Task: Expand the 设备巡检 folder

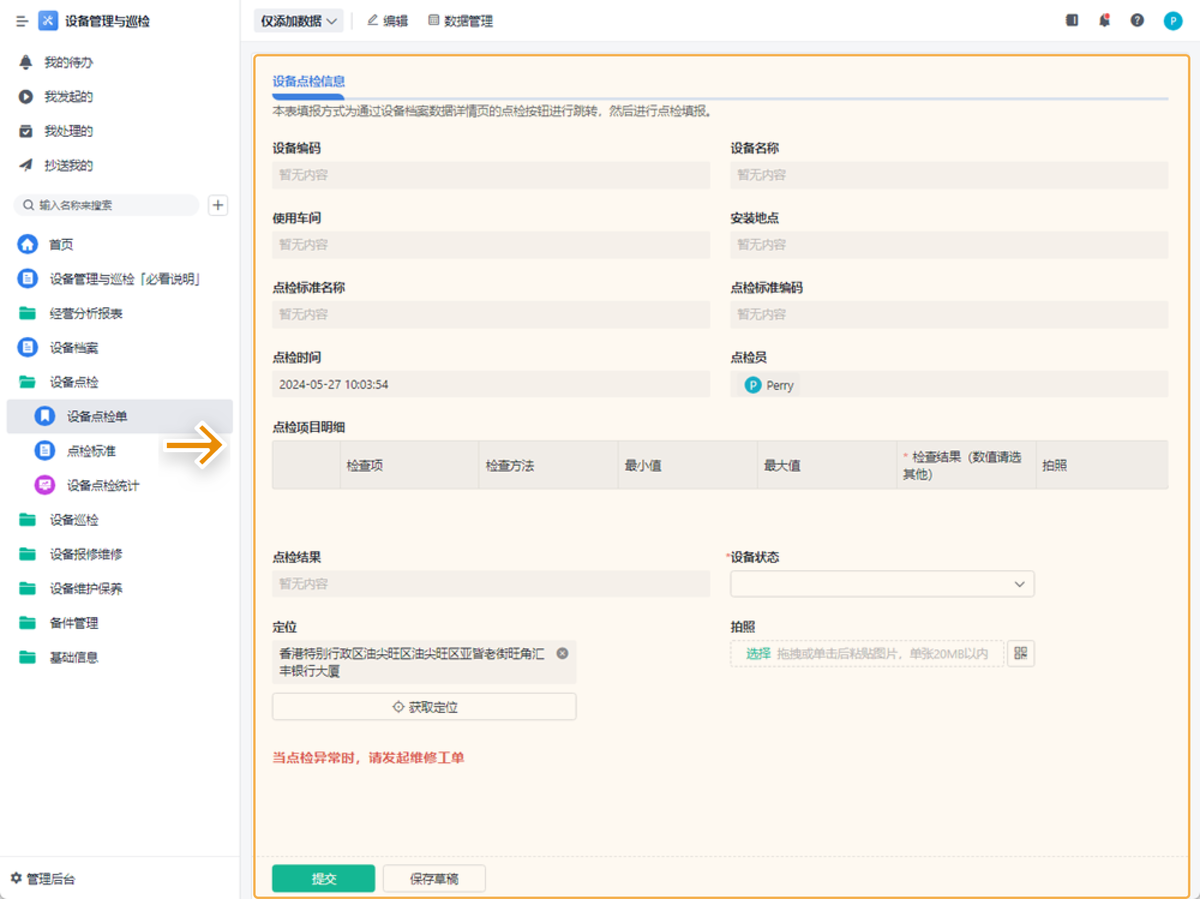Action: tap(74, 520)
